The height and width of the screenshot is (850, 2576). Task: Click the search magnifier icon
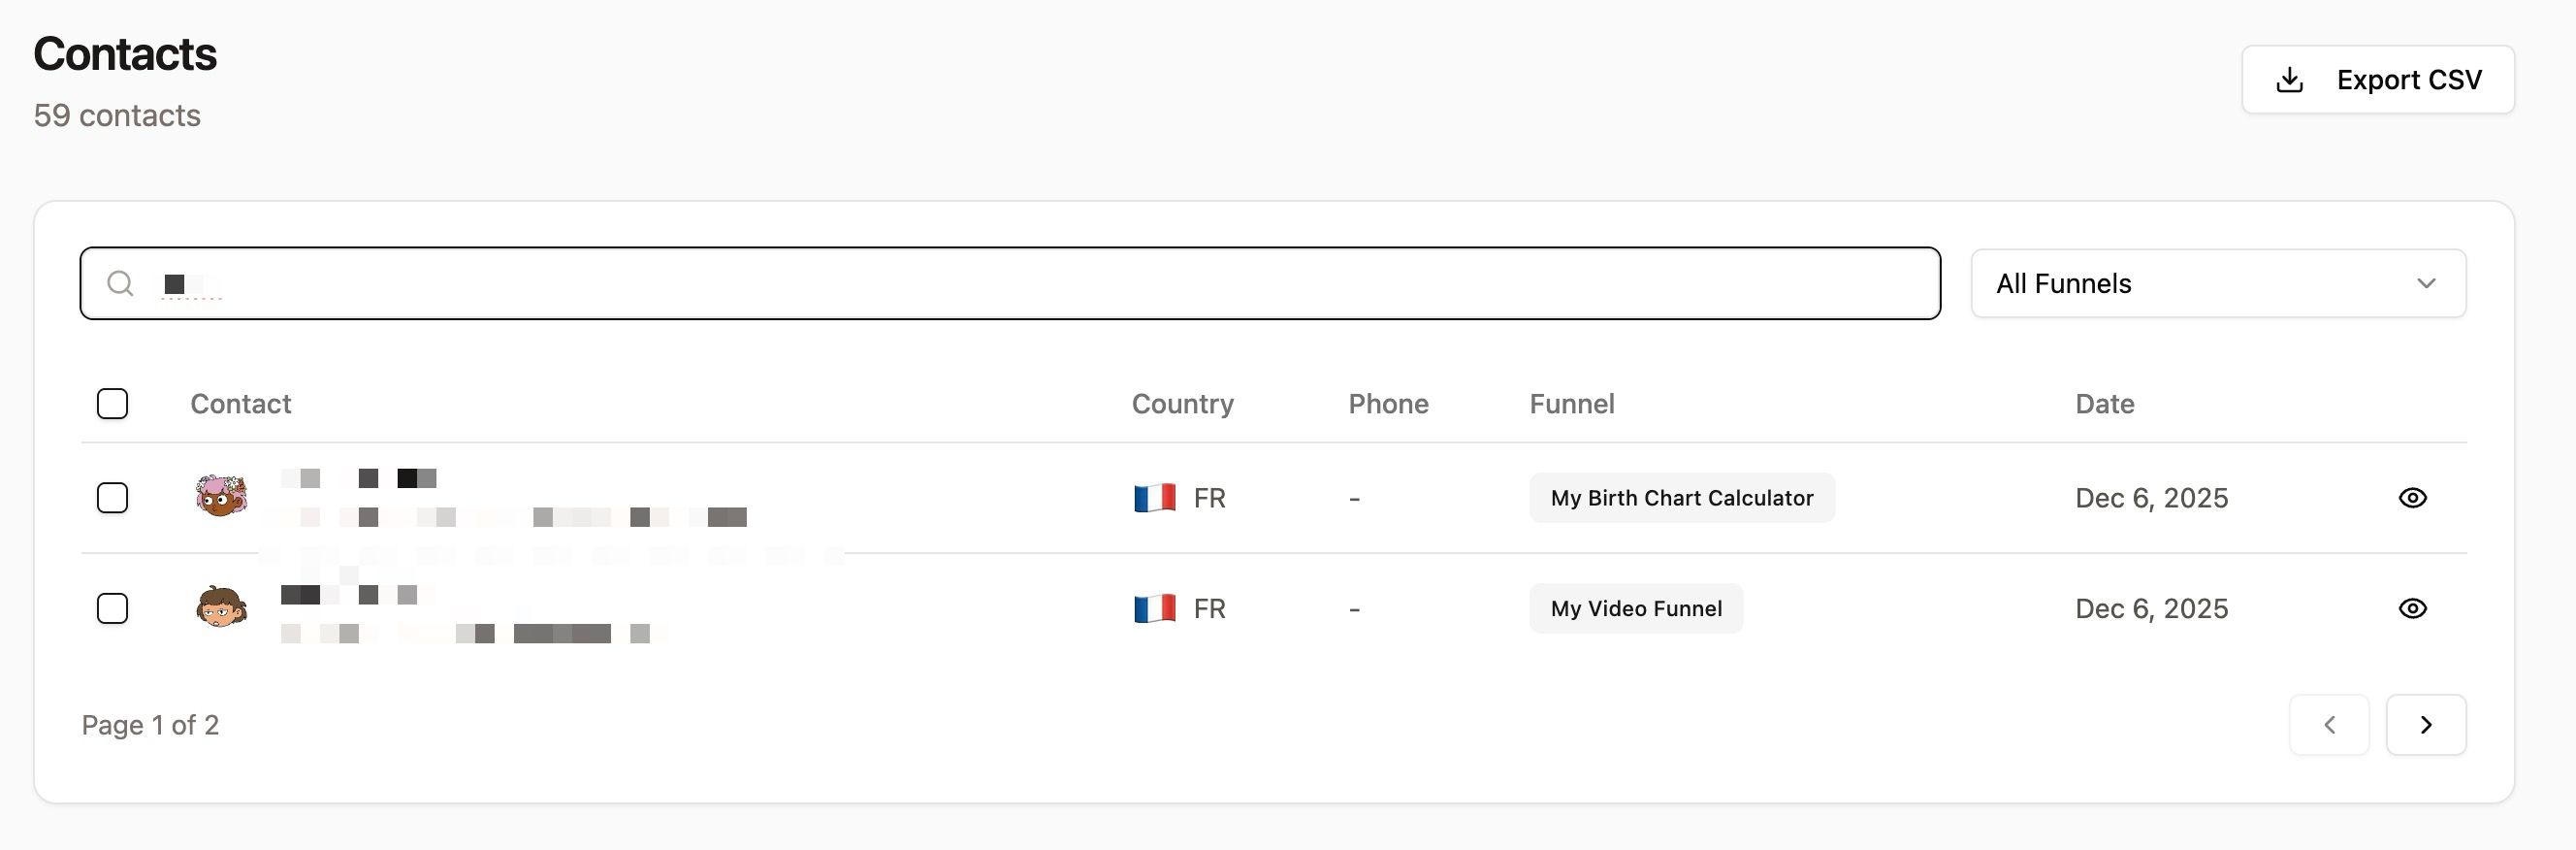coord(120,284)
